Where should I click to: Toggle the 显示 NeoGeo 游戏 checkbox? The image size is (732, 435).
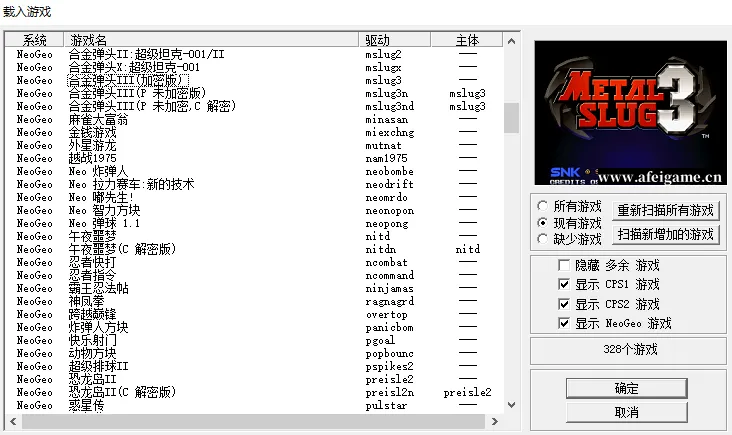(563, 323)
